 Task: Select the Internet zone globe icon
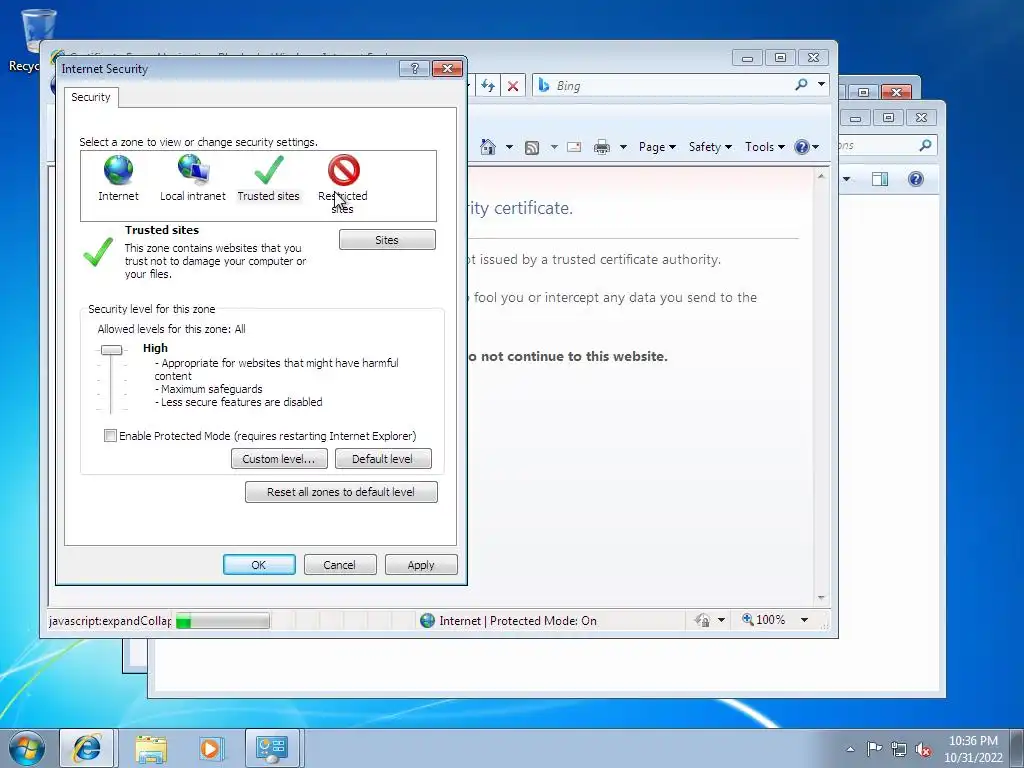click(118, 170)
